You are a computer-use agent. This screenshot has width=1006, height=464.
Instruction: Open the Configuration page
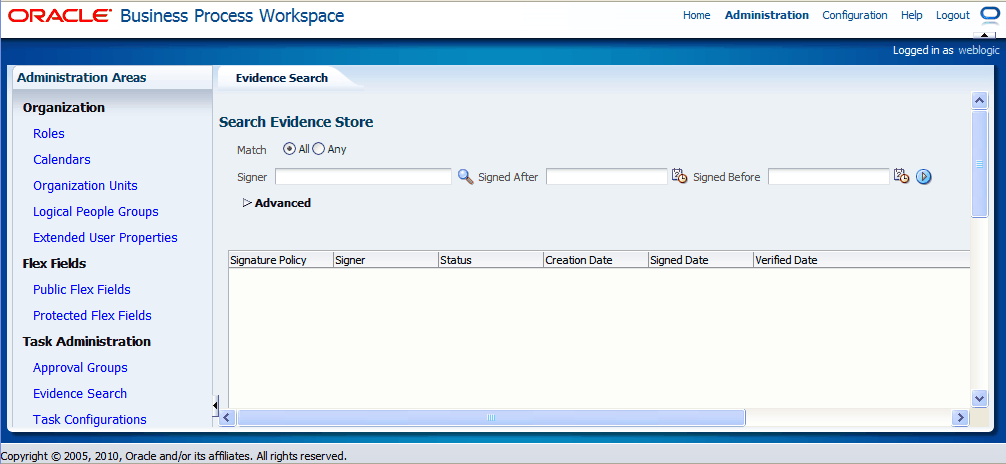(x=855, y=15)
